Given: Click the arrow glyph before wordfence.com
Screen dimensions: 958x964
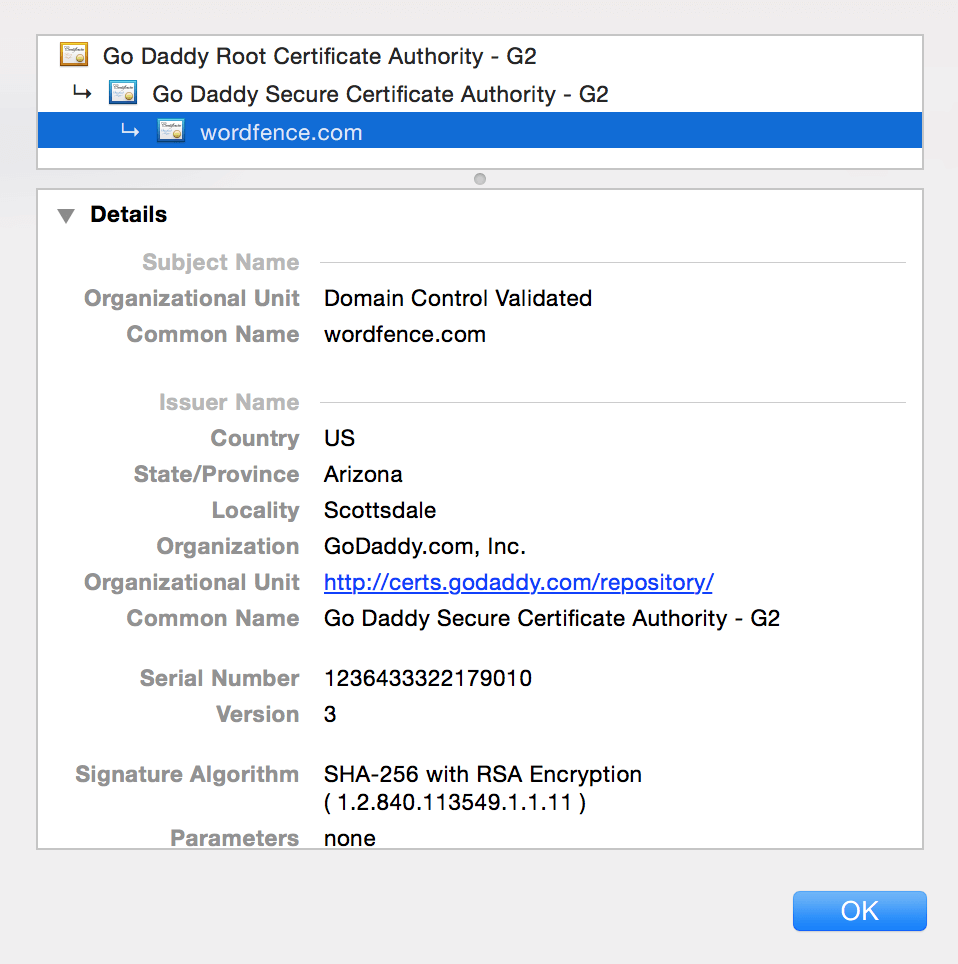Looking at the screenshot, I should (130, 130).
